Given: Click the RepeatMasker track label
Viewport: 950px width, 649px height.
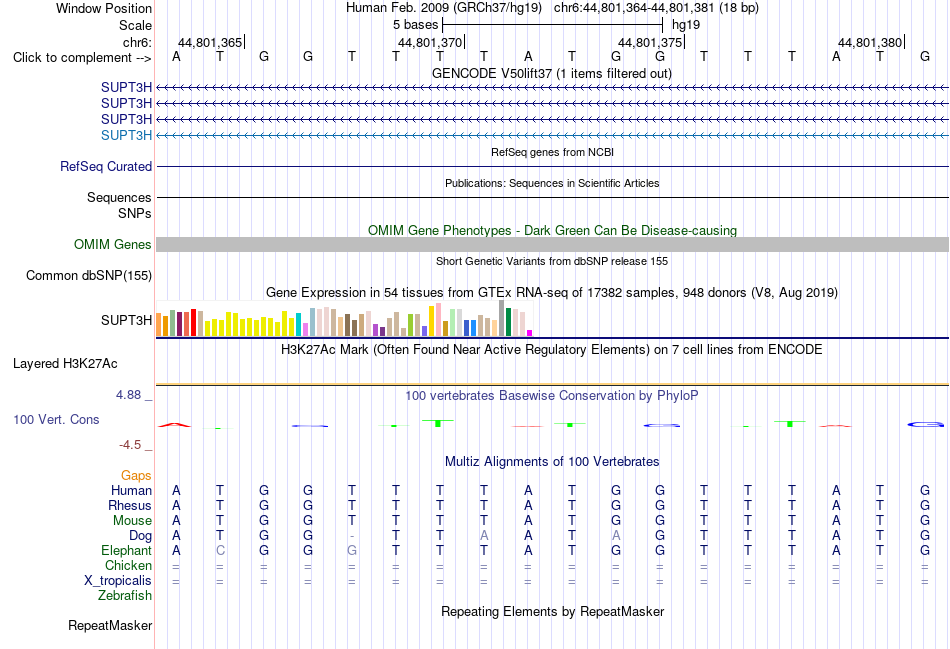Looking at the screenshot, I should 110,625.
